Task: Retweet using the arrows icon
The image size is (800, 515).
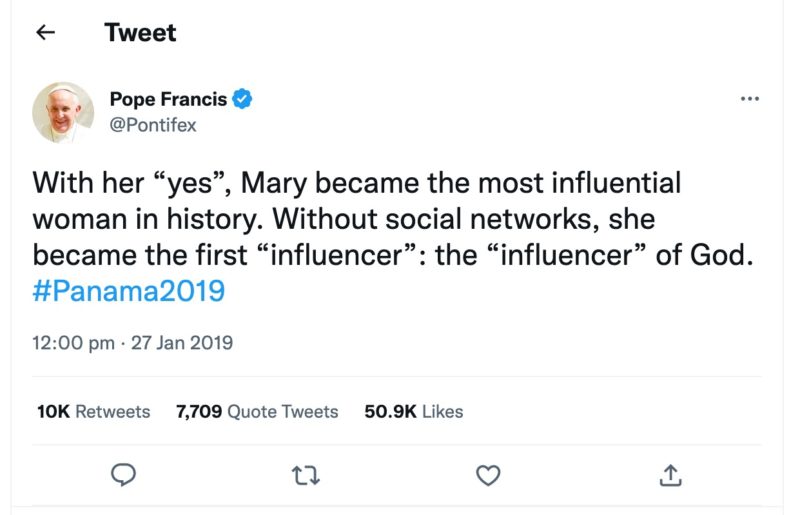Action: coord(305,476)
